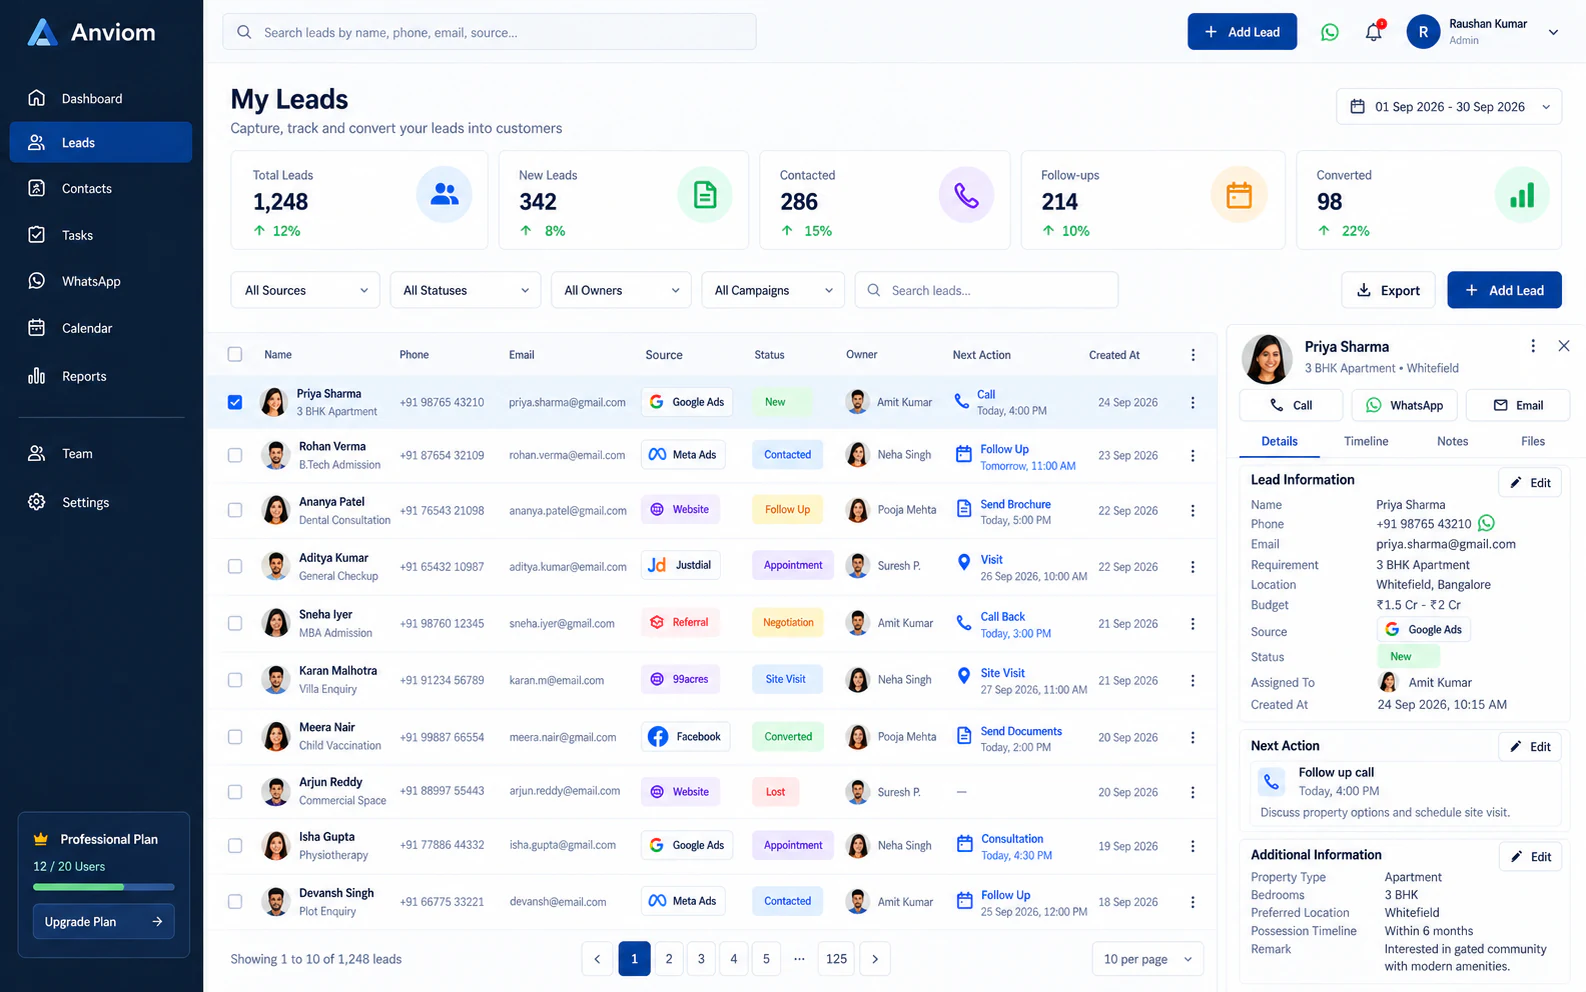Screen dimensions: 1586x992
Task: Click the phone icon in the Next Action follow-up card
Action: point(1272,782)
